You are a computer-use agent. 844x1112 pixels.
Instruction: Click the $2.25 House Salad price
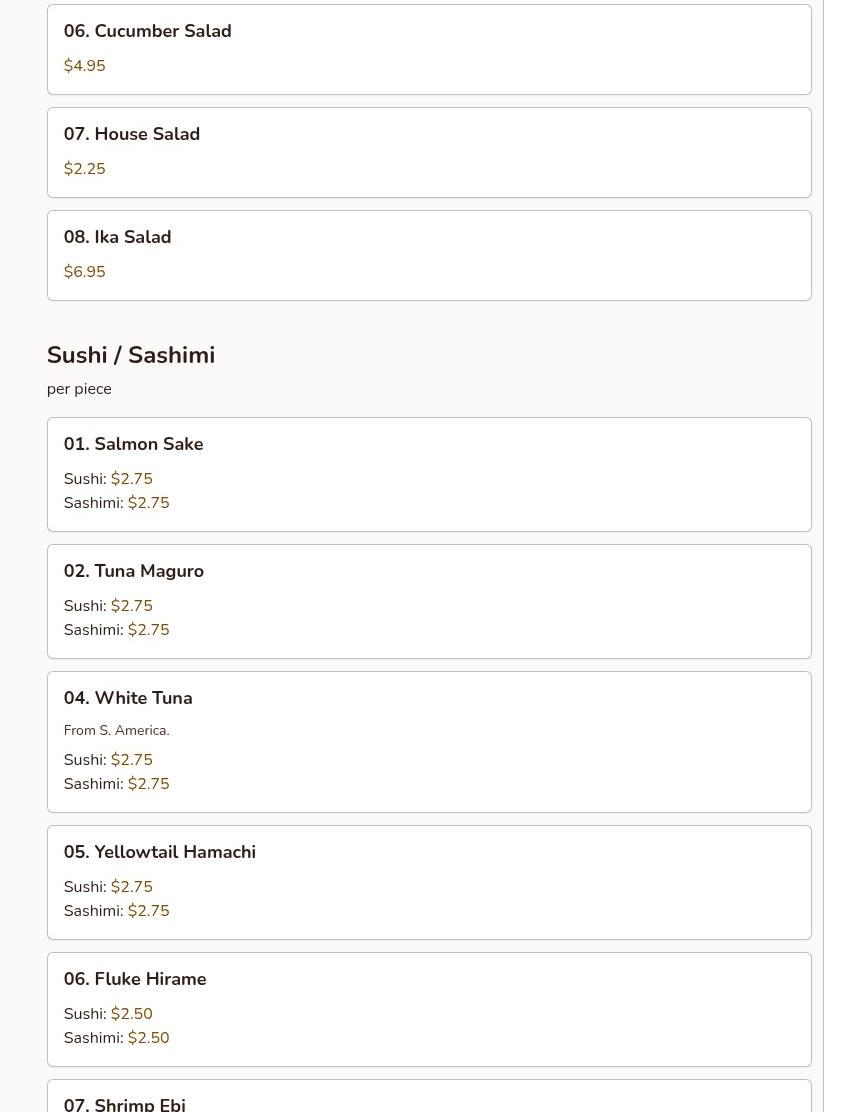pos(84,169)
